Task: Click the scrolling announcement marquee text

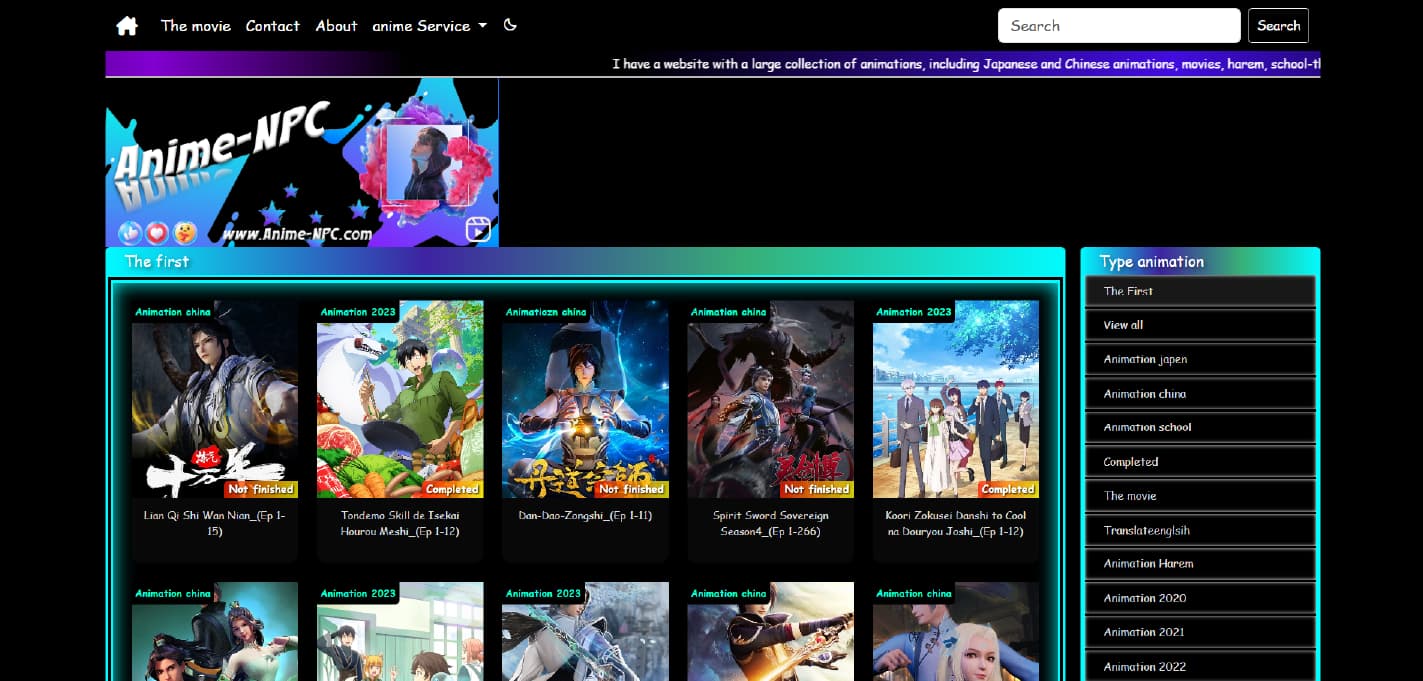Action: click(x=965, y=64)
